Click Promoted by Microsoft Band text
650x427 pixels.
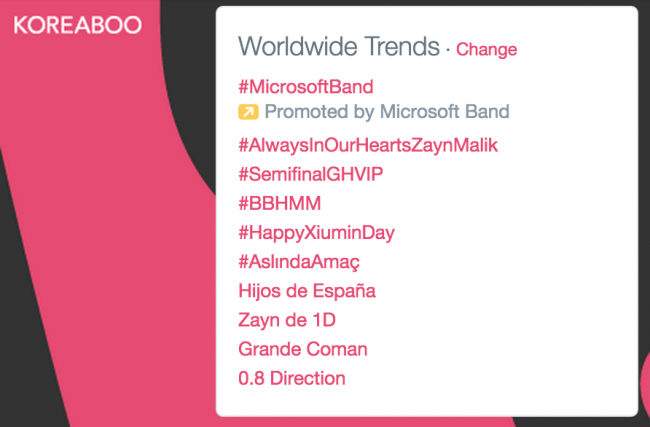pyautogui.click(x=387, y=112)
